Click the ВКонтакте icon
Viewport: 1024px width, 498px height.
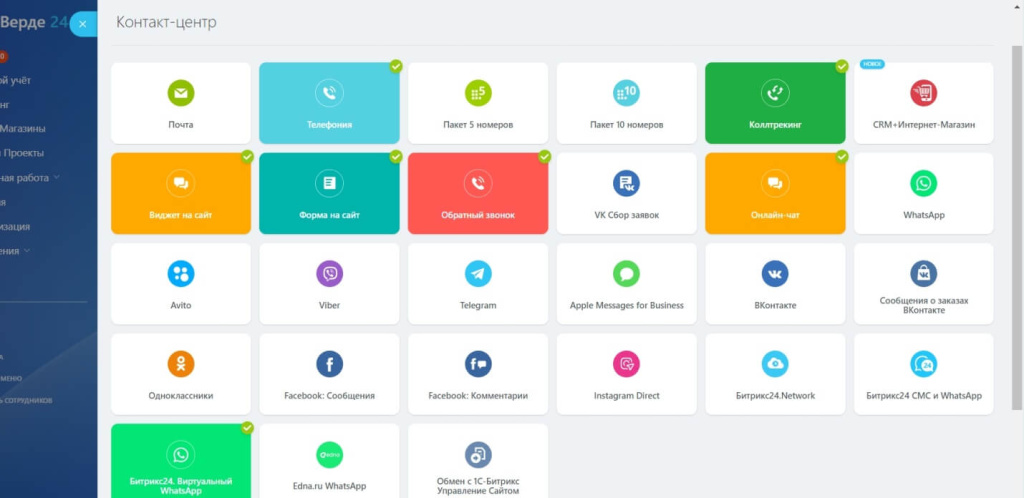pyautogui.click(x=775, y=274)
